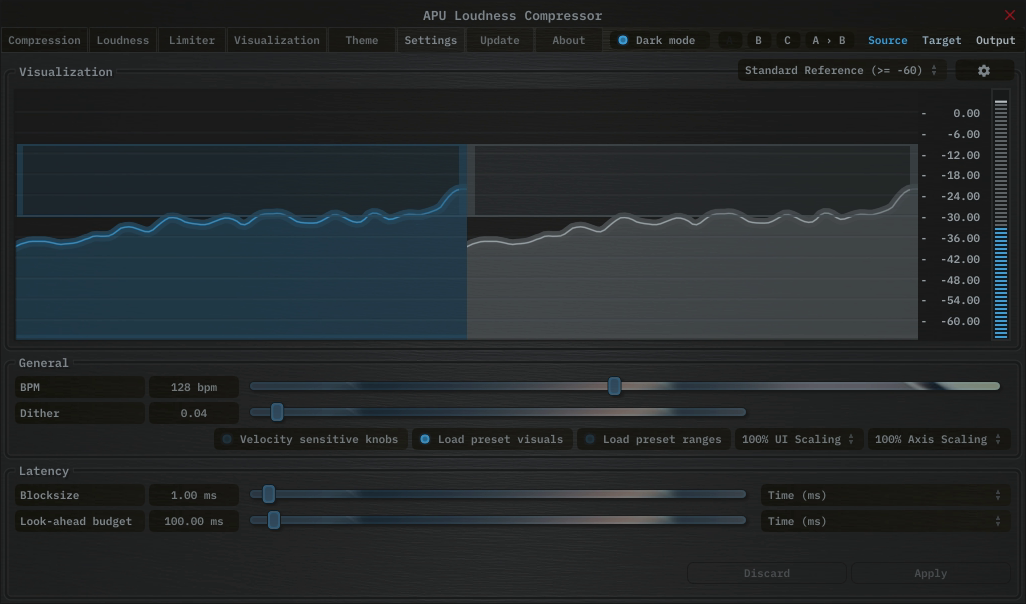Open Standard Reference dropdown
This screenshot has height=604, width=1026.
tap(841, 71)
